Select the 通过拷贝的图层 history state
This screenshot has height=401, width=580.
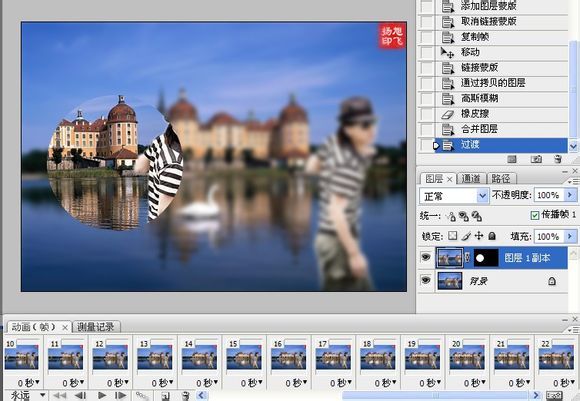click(x=500, y=83)
